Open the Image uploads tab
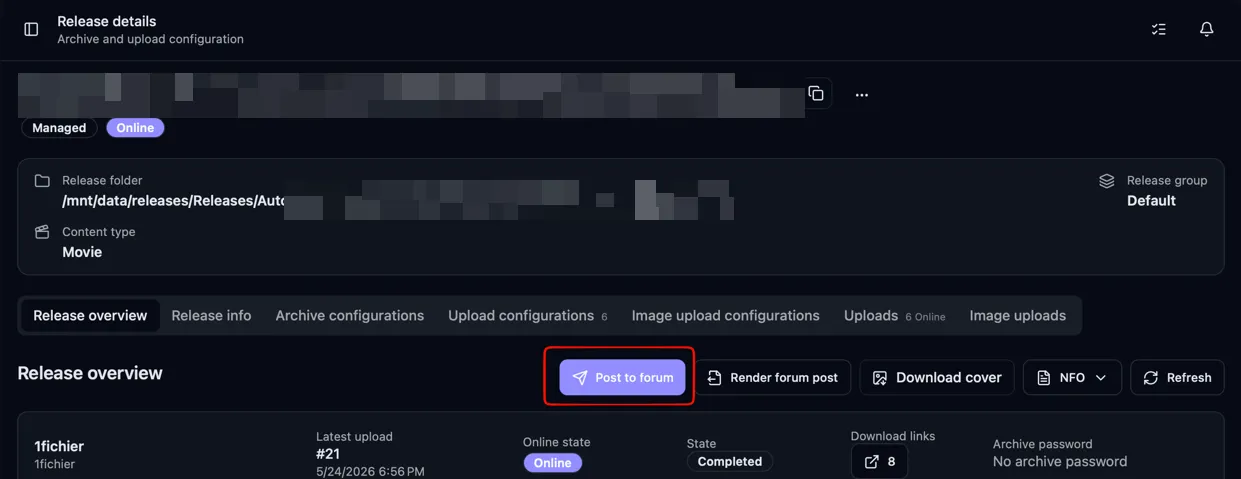Image resolution: width=1241 pixels, height=479 pixels. click(1018, 315)
